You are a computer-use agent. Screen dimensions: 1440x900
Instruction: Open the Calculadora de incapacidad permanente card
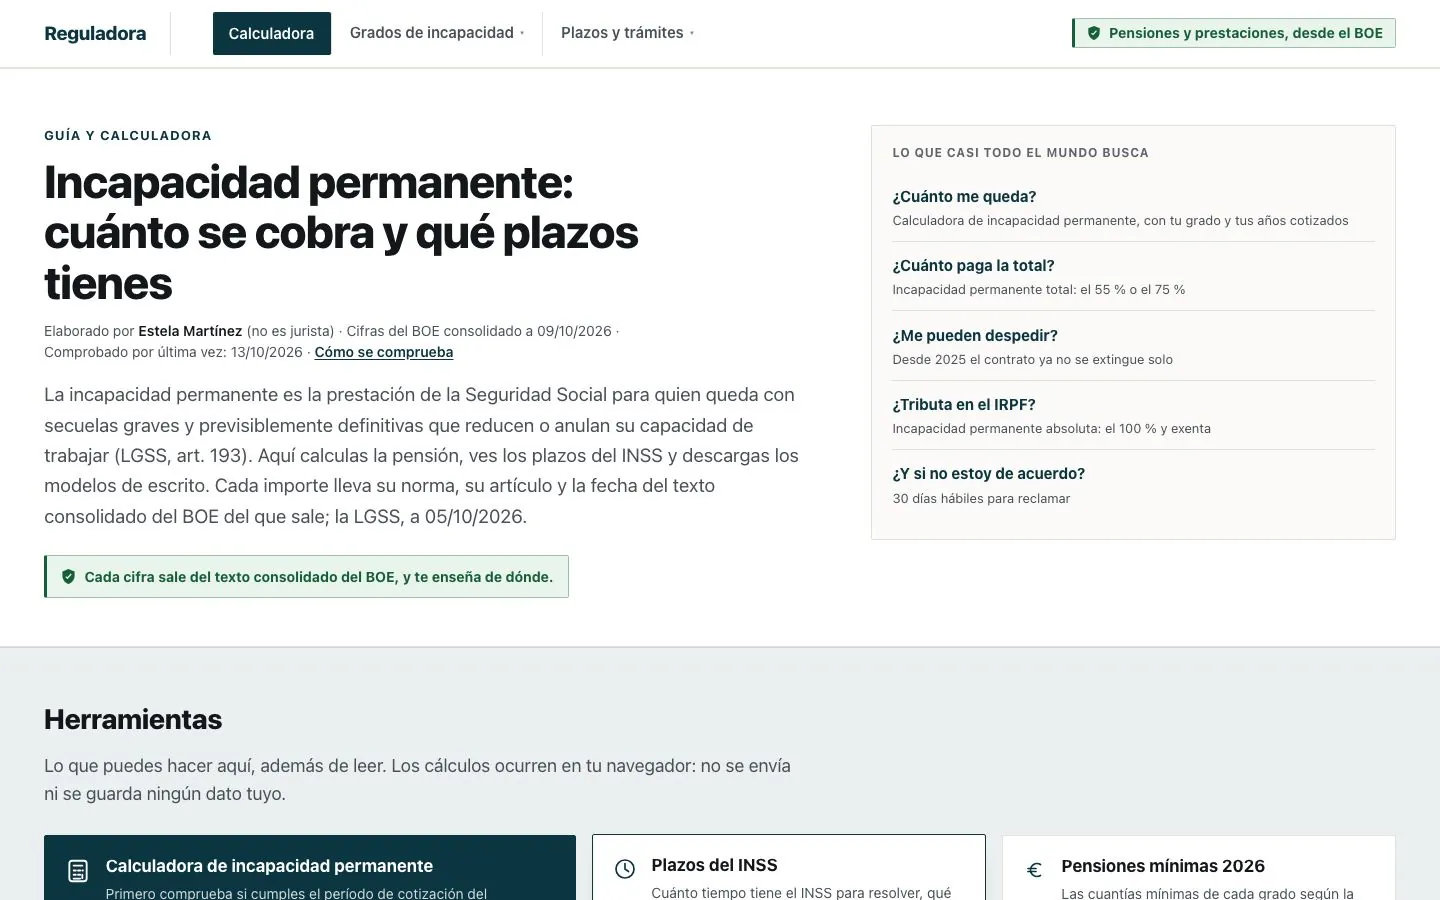click(310, 868)
